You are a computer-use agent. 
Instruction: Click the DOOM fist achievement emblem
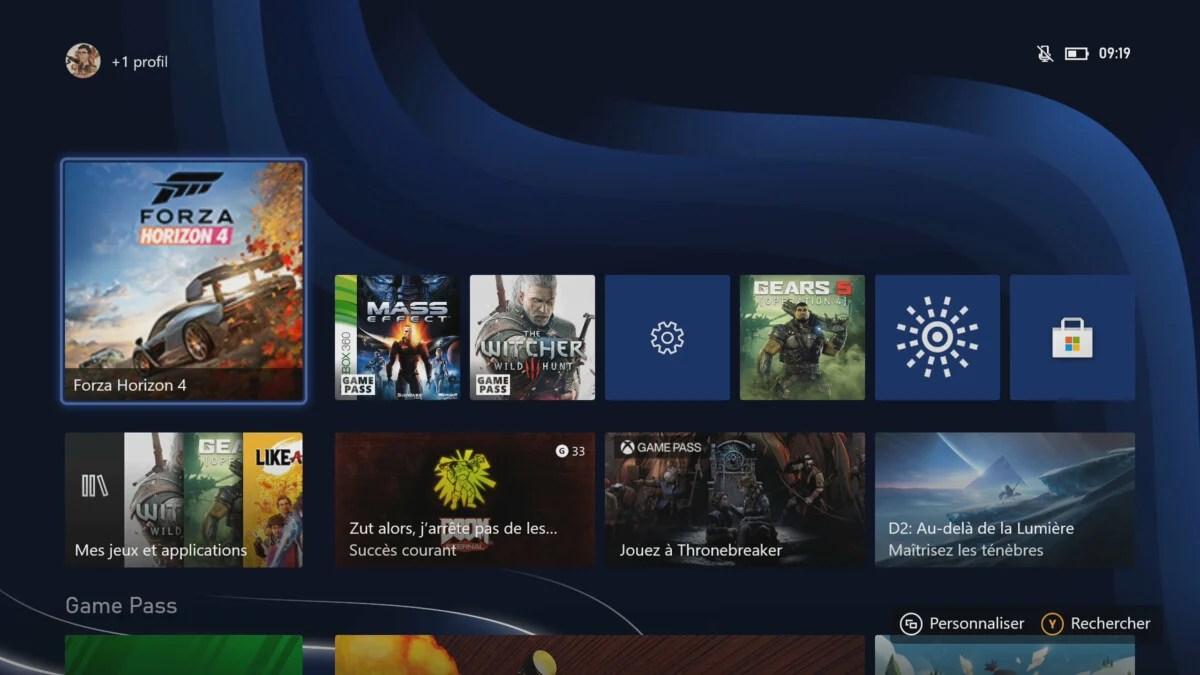tap(465, 479)
